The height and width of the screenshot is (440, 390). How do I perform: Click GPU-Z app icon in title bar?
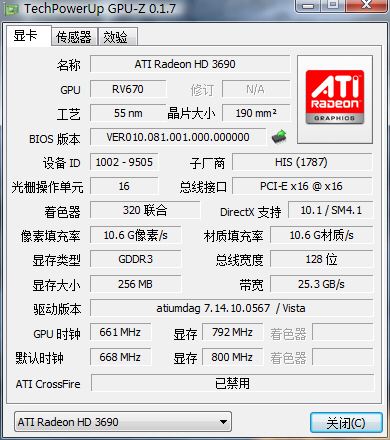[x=11, y=9]
